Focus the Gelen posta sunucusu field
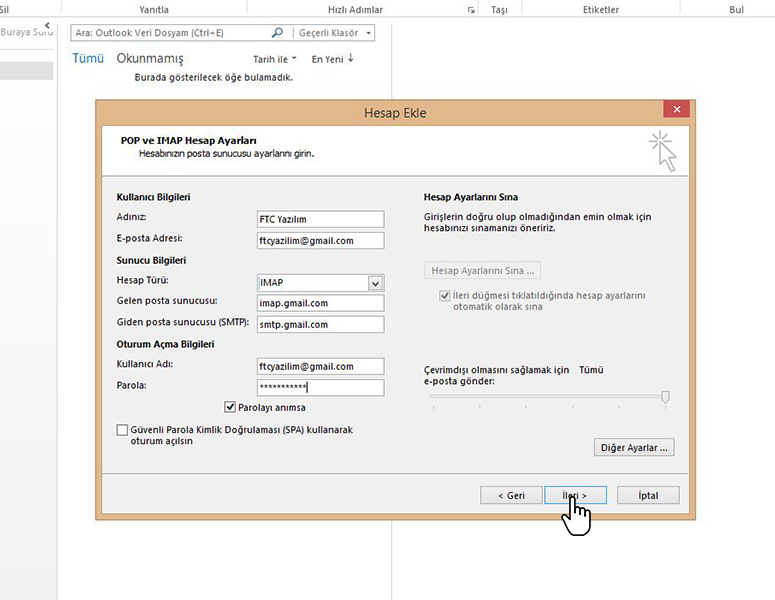Image resolution: width=775 pixels, height=600 pixels. [320, 303]
